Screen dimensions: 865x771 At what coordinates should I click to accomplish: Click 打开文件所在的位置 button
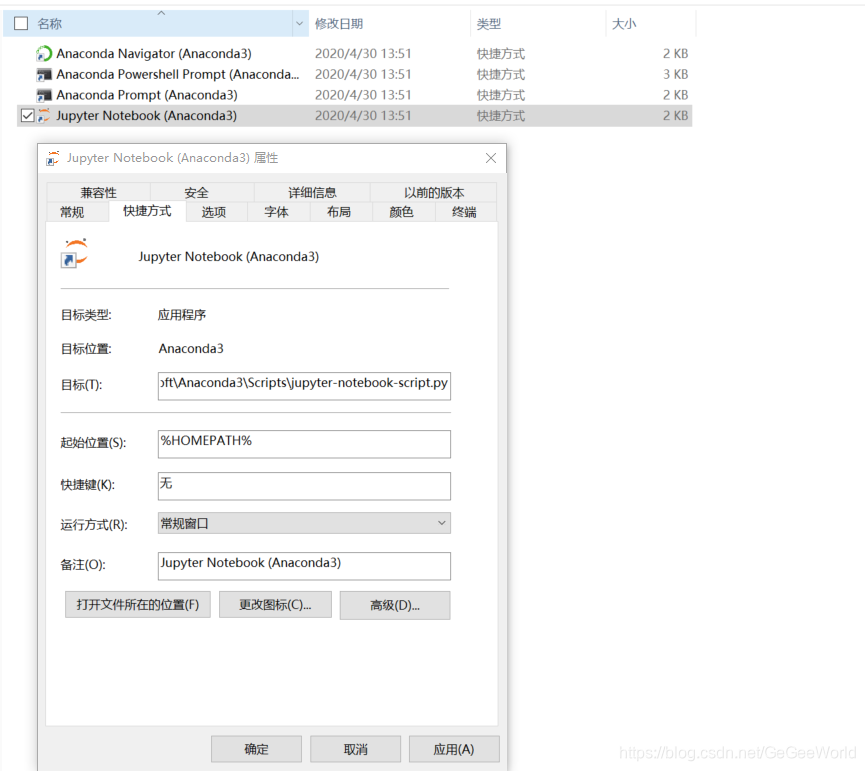pyautogui.click(x=137, y=605)
